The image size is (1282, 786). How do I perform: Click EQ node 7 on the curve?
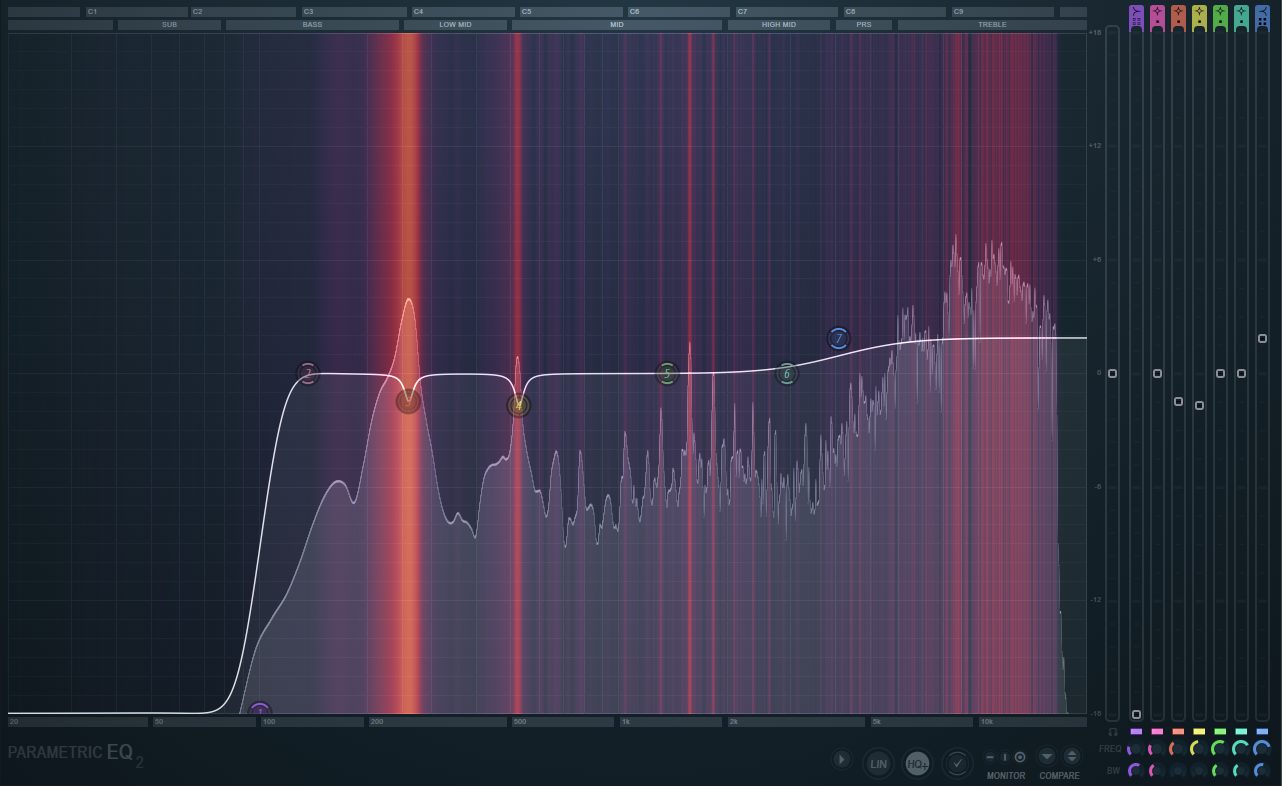tap(837, 338)
